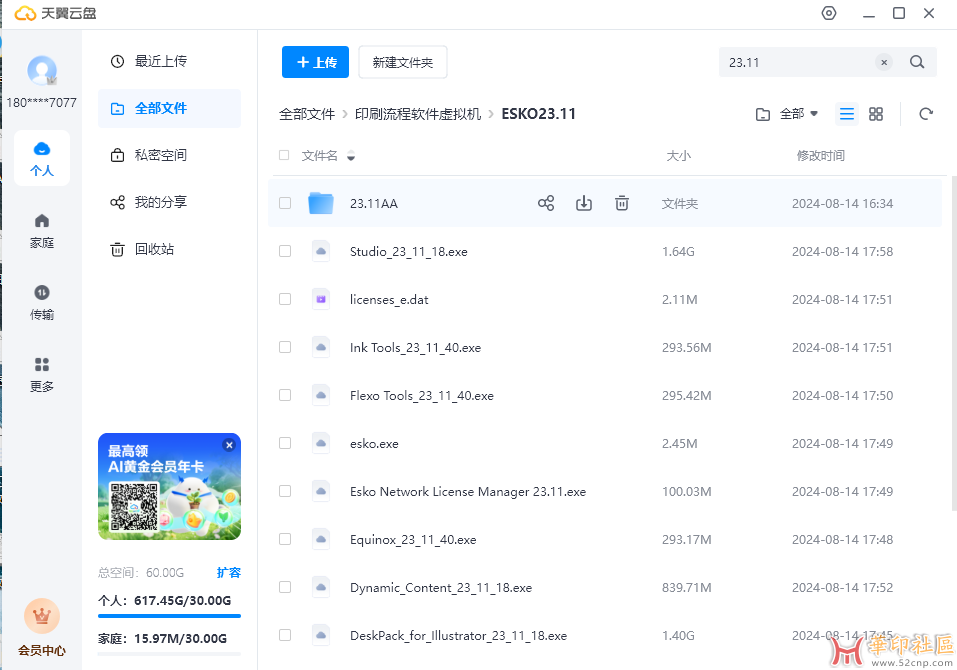Screen dimensions: 957x670
Task: Select file name Equinox_23_11_40.exe
Action: tap(413, 540)
